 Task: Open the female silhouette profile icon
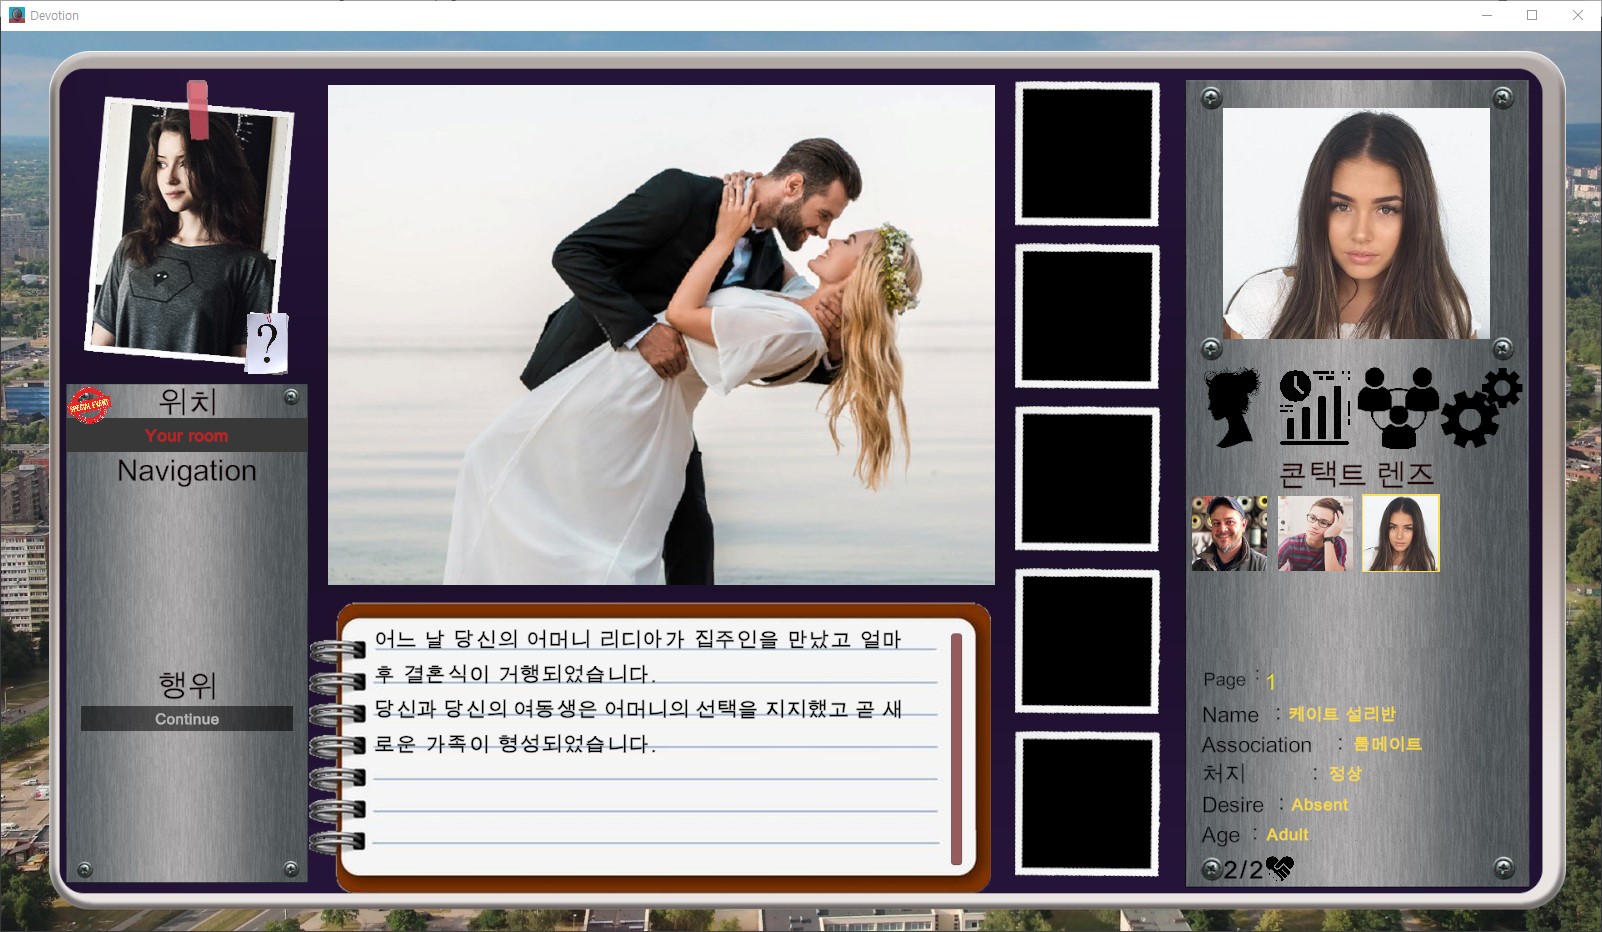tap(1234, 407)
